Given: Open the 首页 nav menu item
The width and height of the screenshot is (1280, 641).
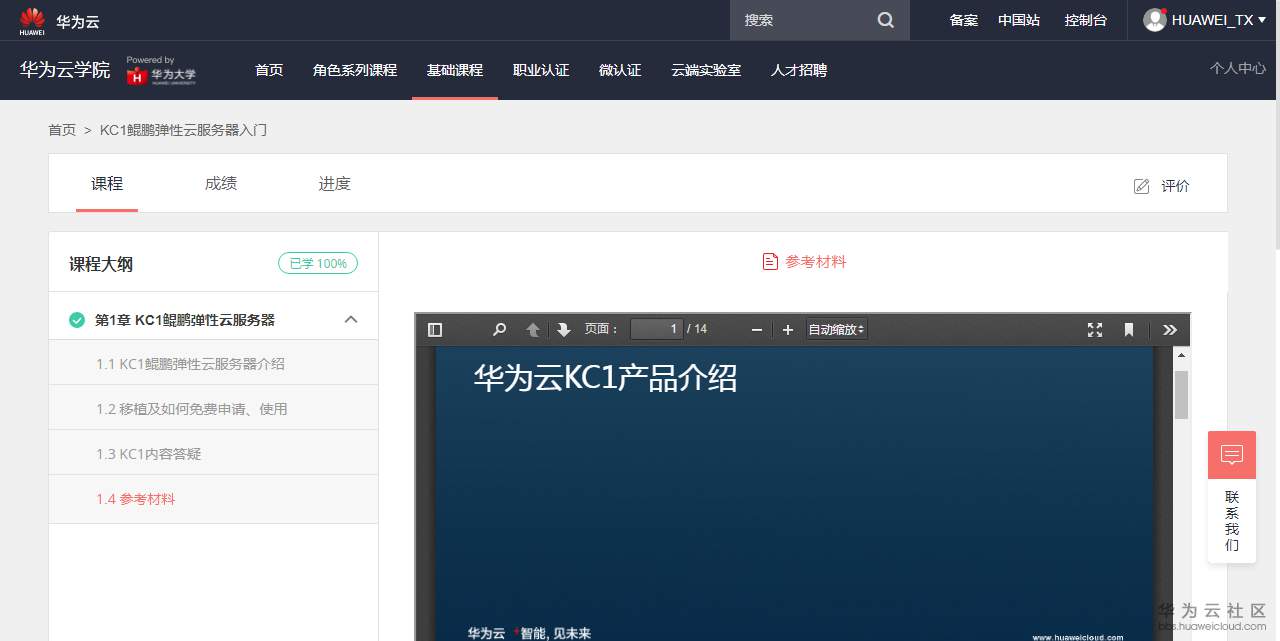Looking at the screenshot, I should pos(269,70).
